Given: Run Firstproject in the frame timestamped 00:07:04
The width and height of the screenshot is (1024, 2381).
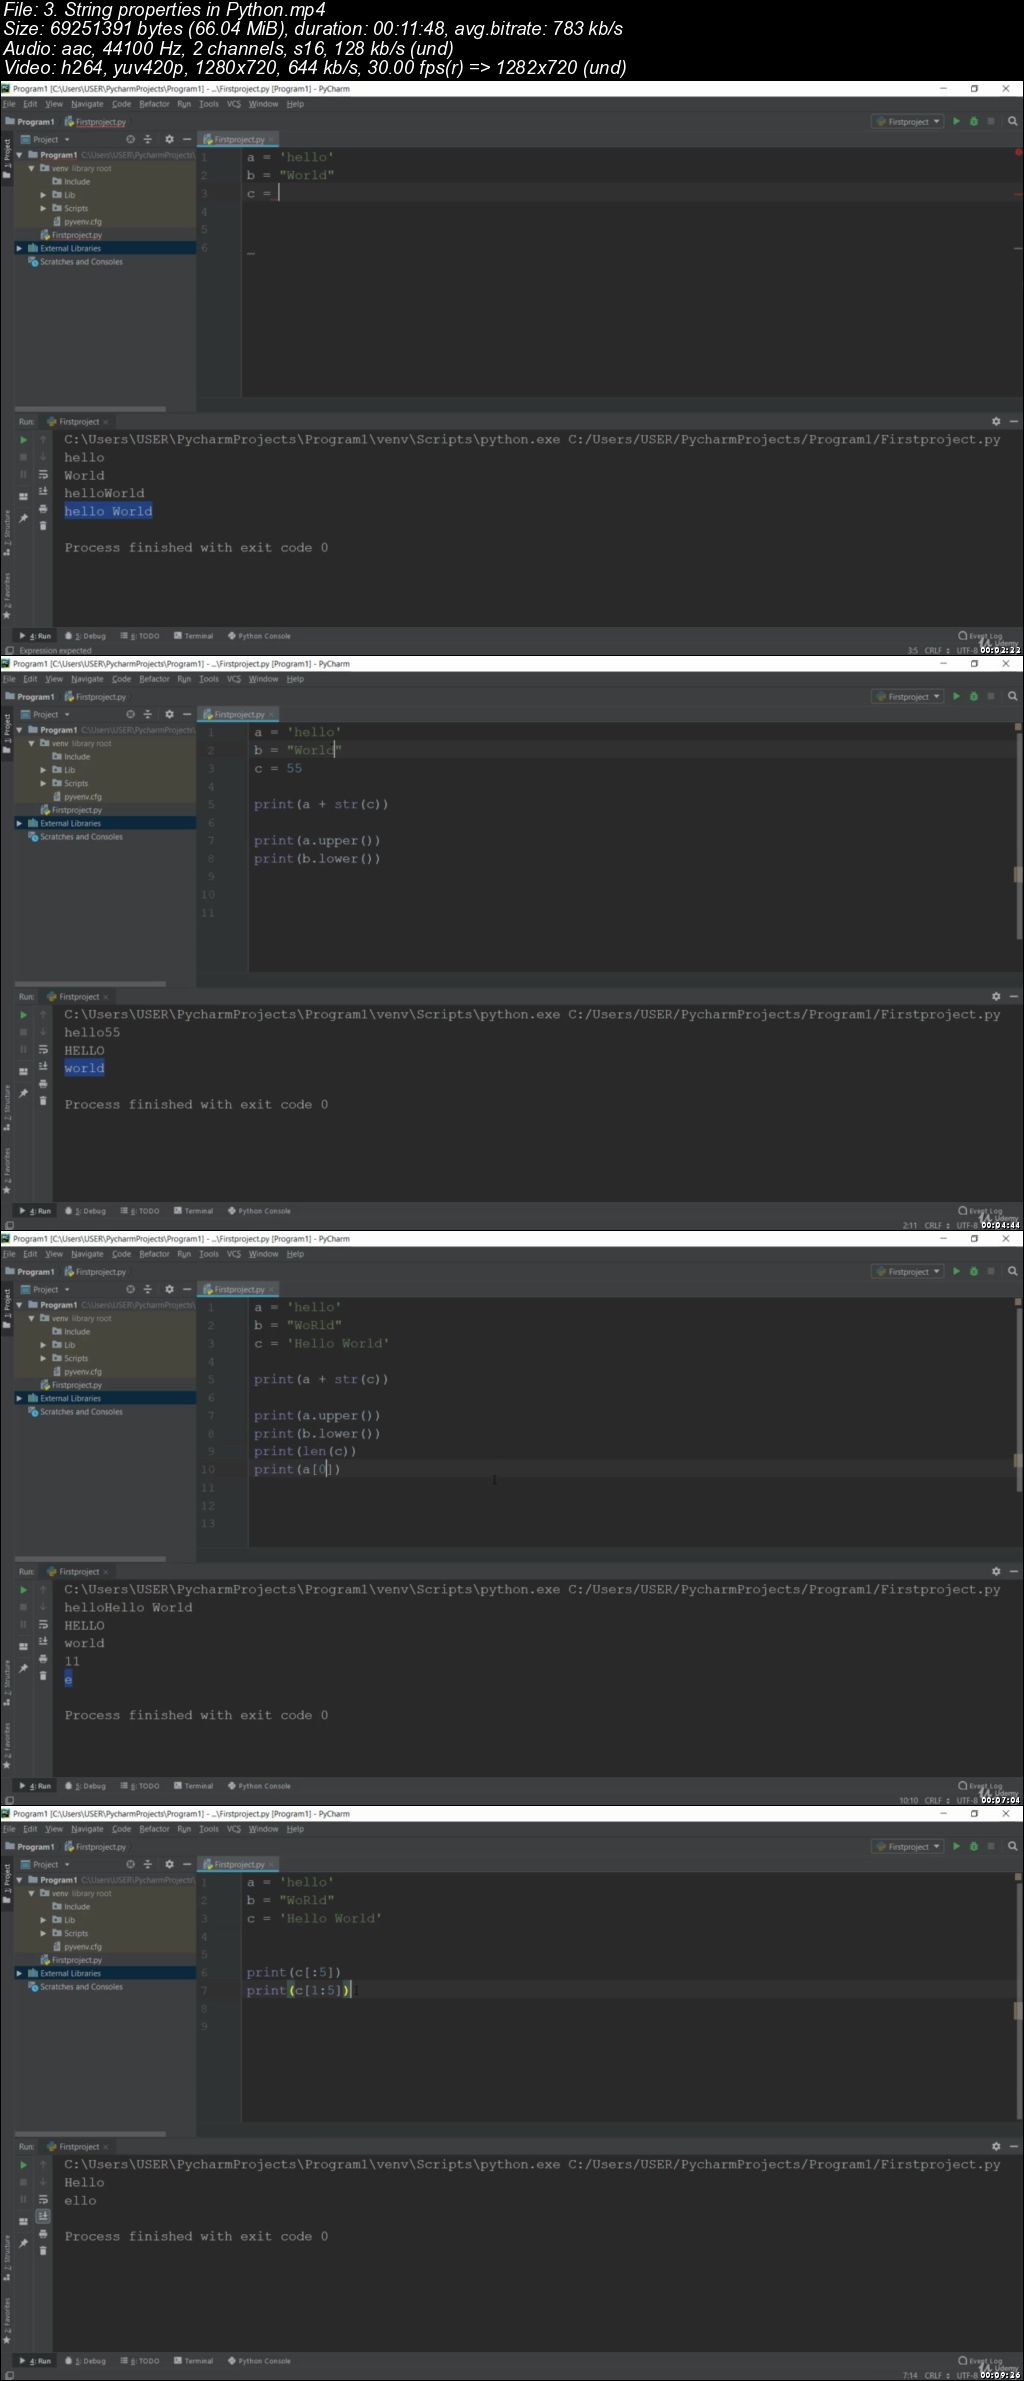Looking at the screenshot, I should coord(956,1271).
